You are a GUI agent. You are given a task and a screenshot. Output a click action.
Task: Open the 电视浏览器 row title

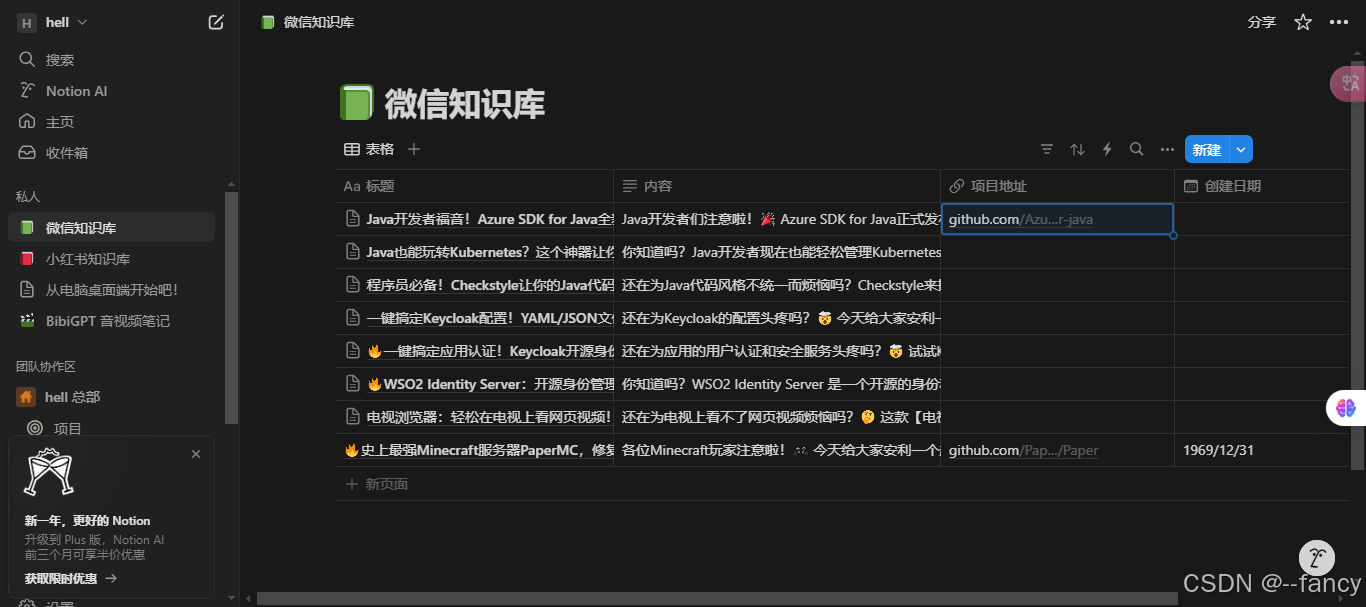(x=489, y=417)
